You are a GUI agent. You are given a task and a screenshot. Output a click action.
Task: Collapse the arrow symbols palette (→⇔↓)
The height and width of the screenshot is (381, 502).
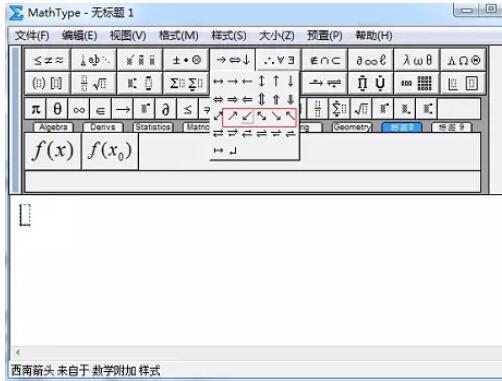coord(233,60)
